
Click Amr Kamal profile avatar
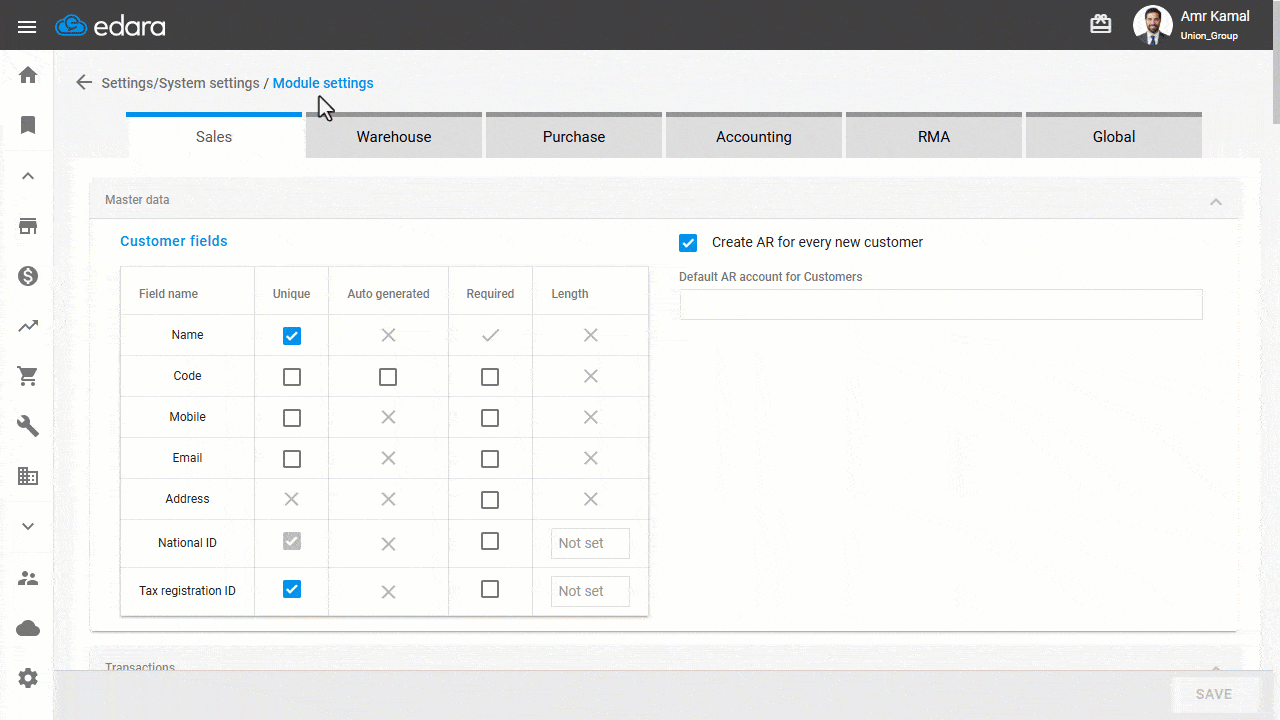coord(1152,25)
